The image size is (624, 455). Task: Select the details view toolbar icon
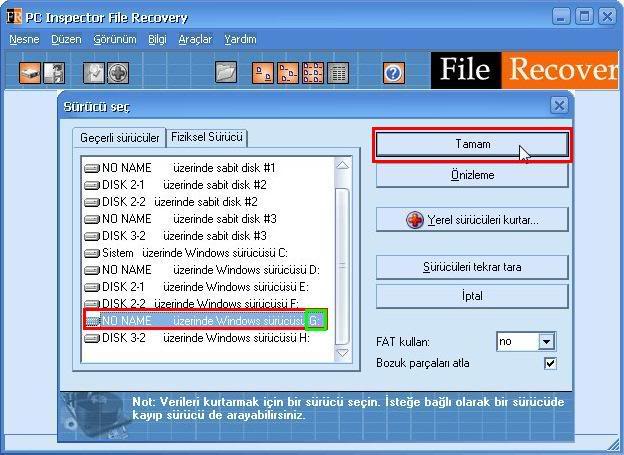[338, 73]
